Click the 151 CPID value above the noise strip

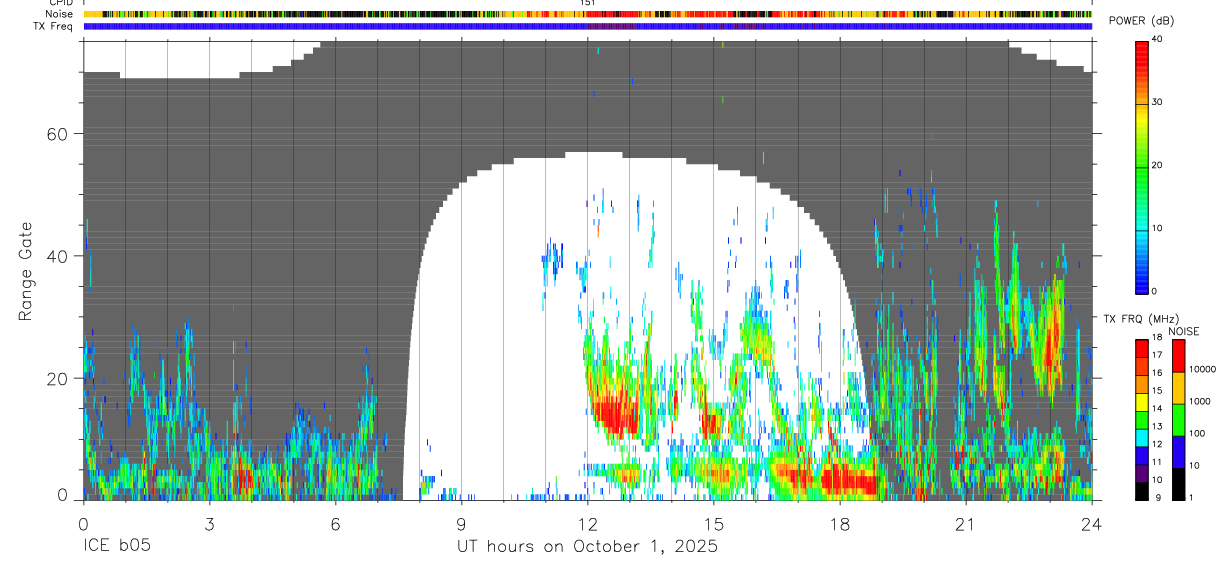587,3
